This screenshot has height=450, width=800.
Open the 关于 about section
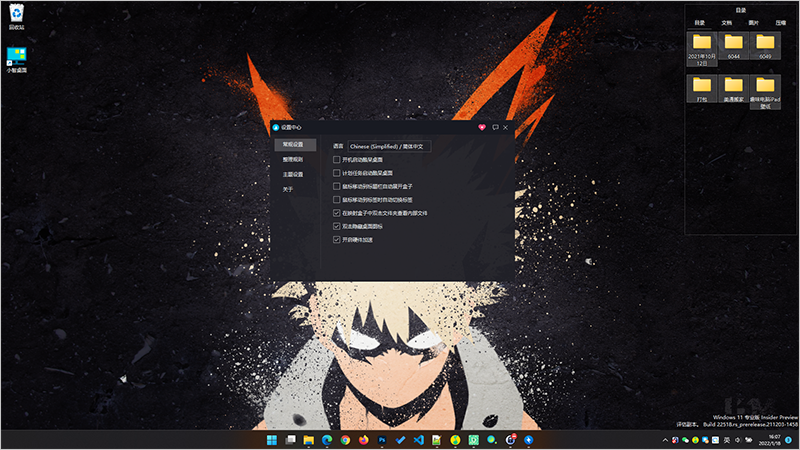tap(287, 189)
